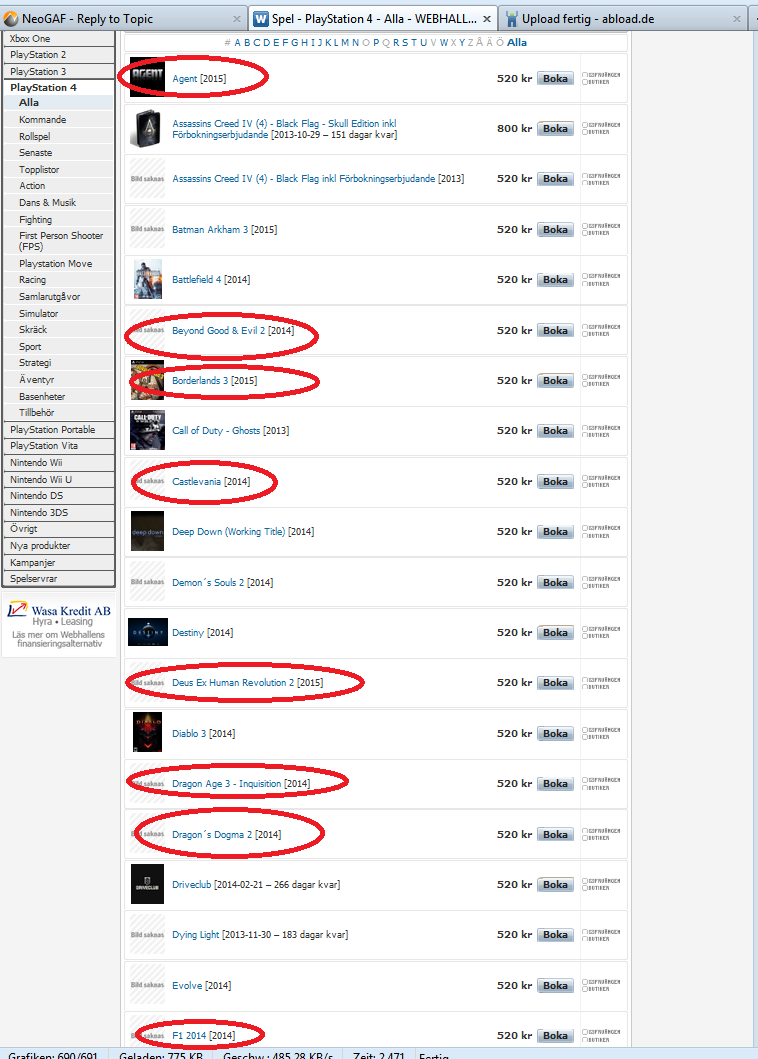
Task: Open the Xbox One category
Action: 59,38
